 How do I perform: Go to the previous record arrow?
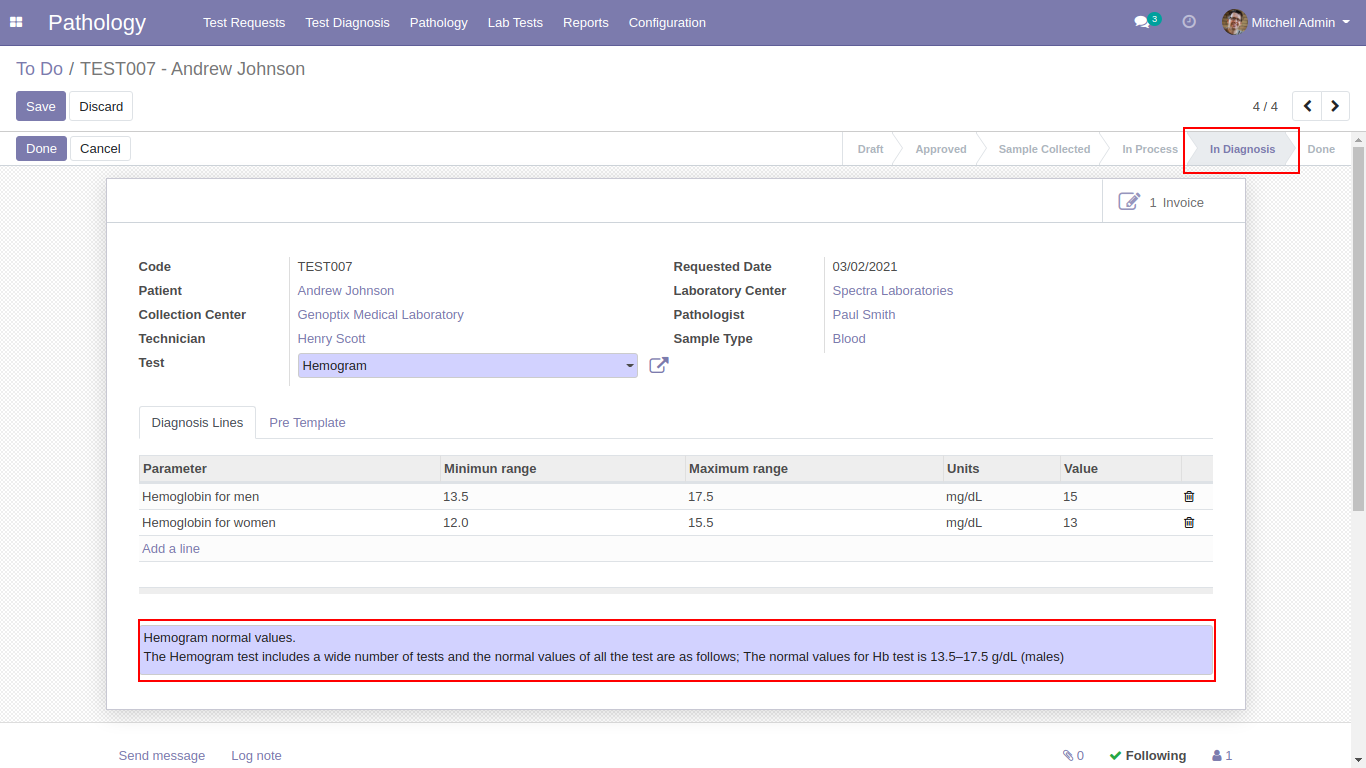[1307, 106]
